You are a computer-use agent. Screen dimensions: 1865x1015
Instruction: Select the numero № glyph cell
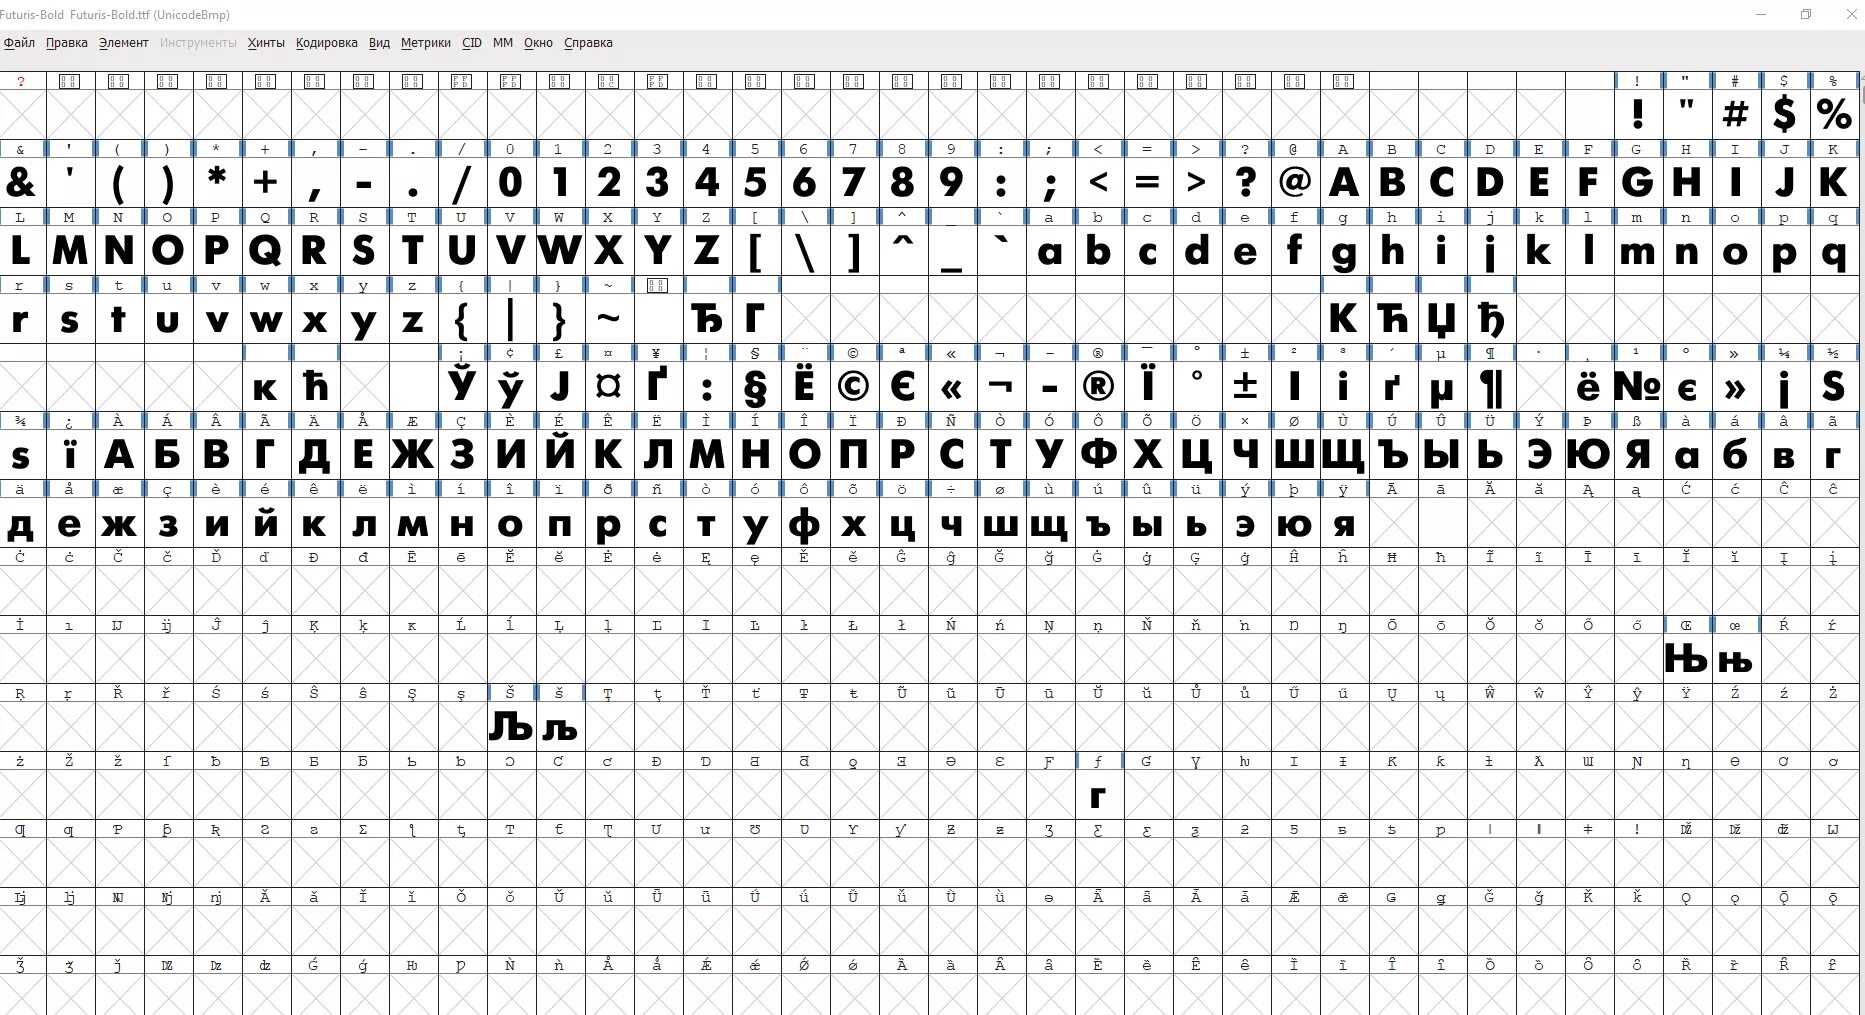pyautogui.click(x=1638, y=387)
